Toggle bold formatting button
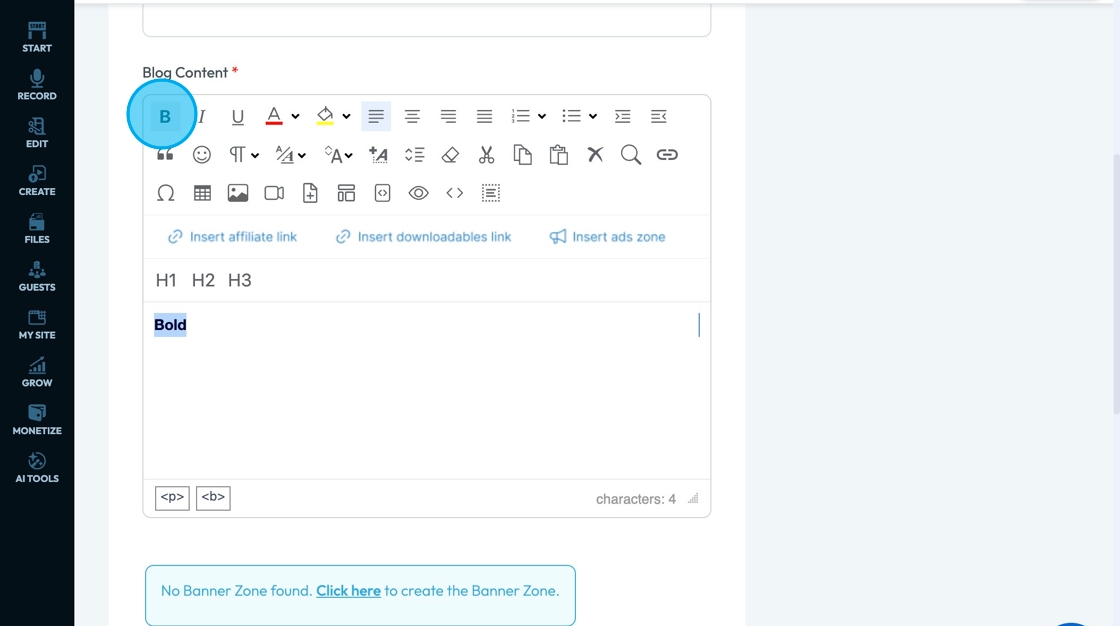 click(165, 116)
